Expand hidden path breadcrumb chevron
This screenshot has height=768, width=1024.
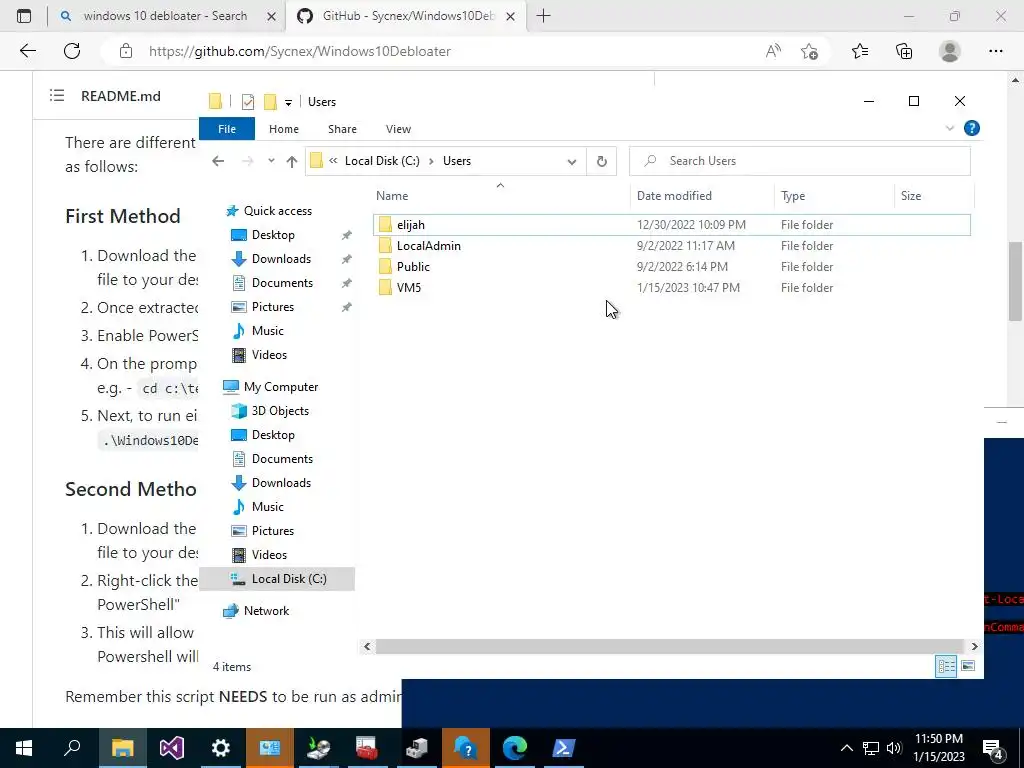point(333,161)
